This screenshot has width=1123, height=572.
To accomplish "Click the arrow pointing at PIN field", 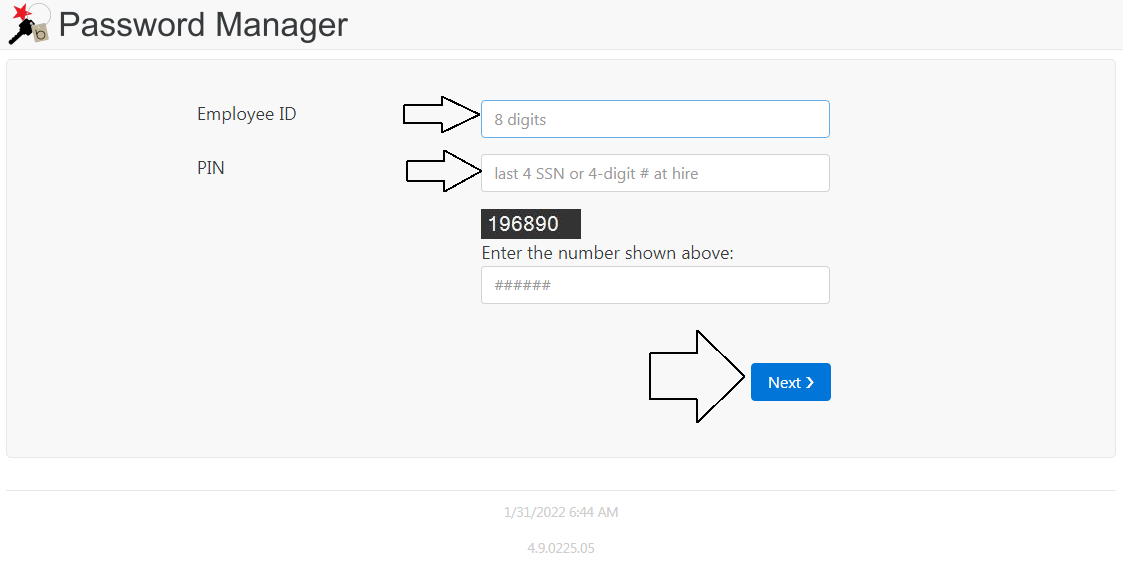I will pyautogui.click(x=445, y=171).
